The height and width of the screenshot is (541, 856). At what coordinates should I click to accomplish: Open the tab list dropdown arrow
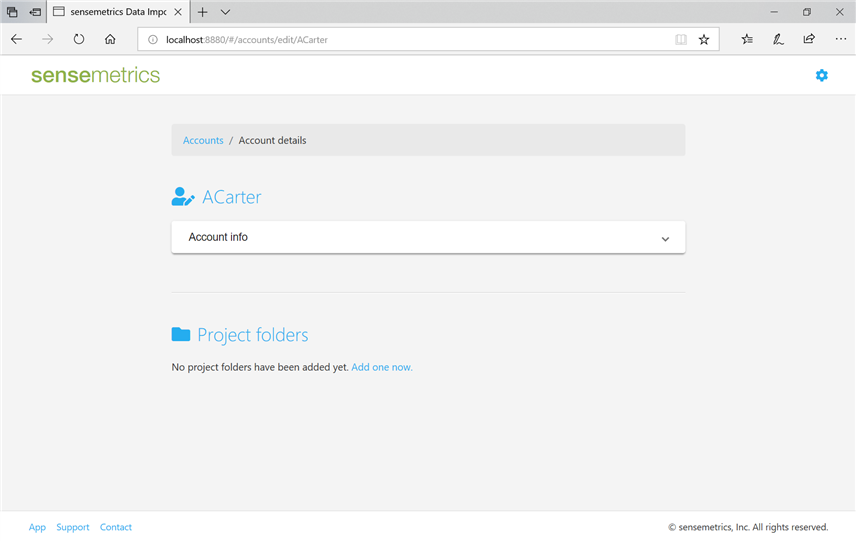(x=225, y=12)
